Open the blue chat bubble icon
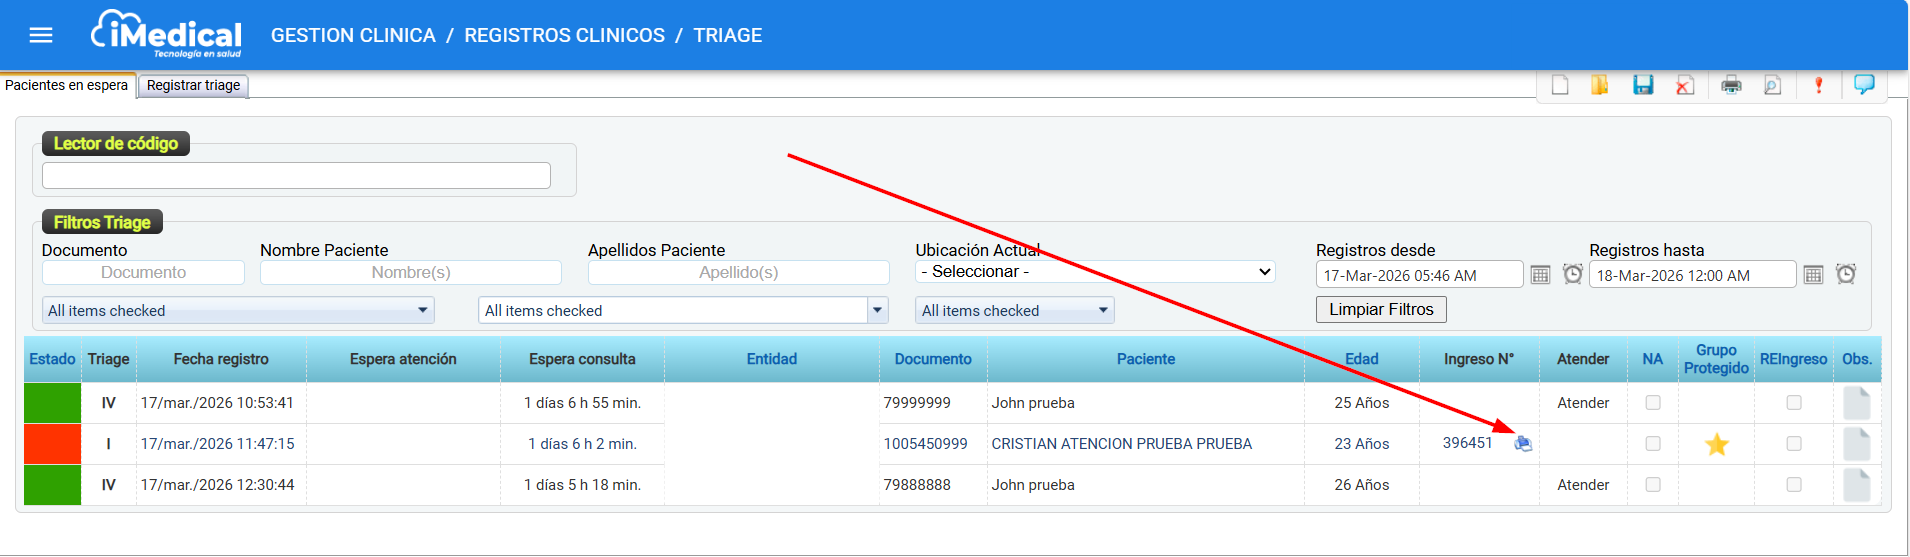The width and height of the screenshot is (1910, 557). click(x=1864, y=84)
